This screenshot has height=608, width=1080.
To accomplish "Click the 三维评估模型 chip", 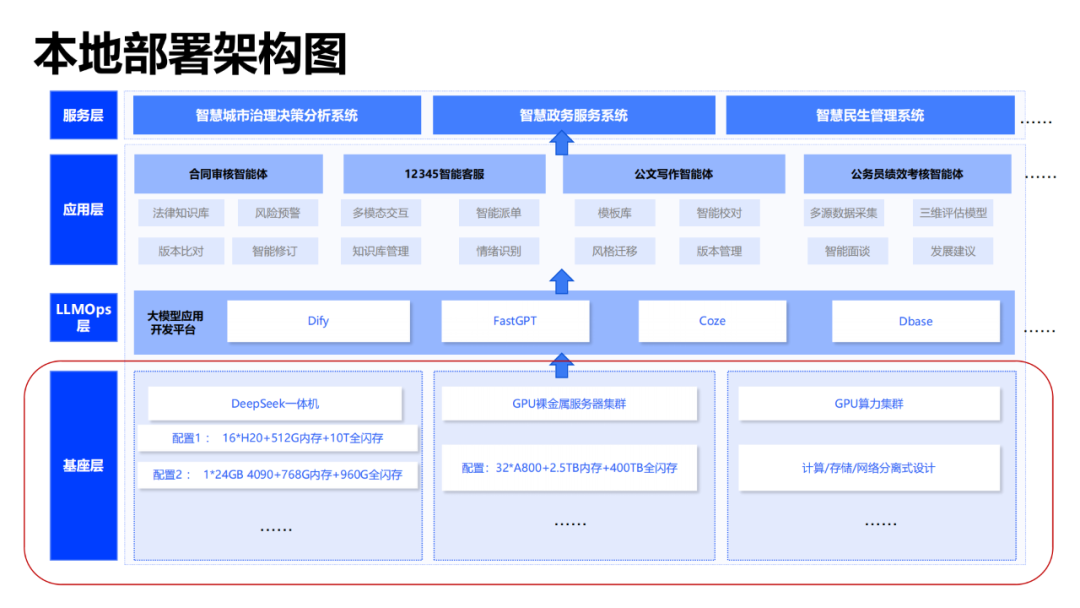I will [953, 213].
